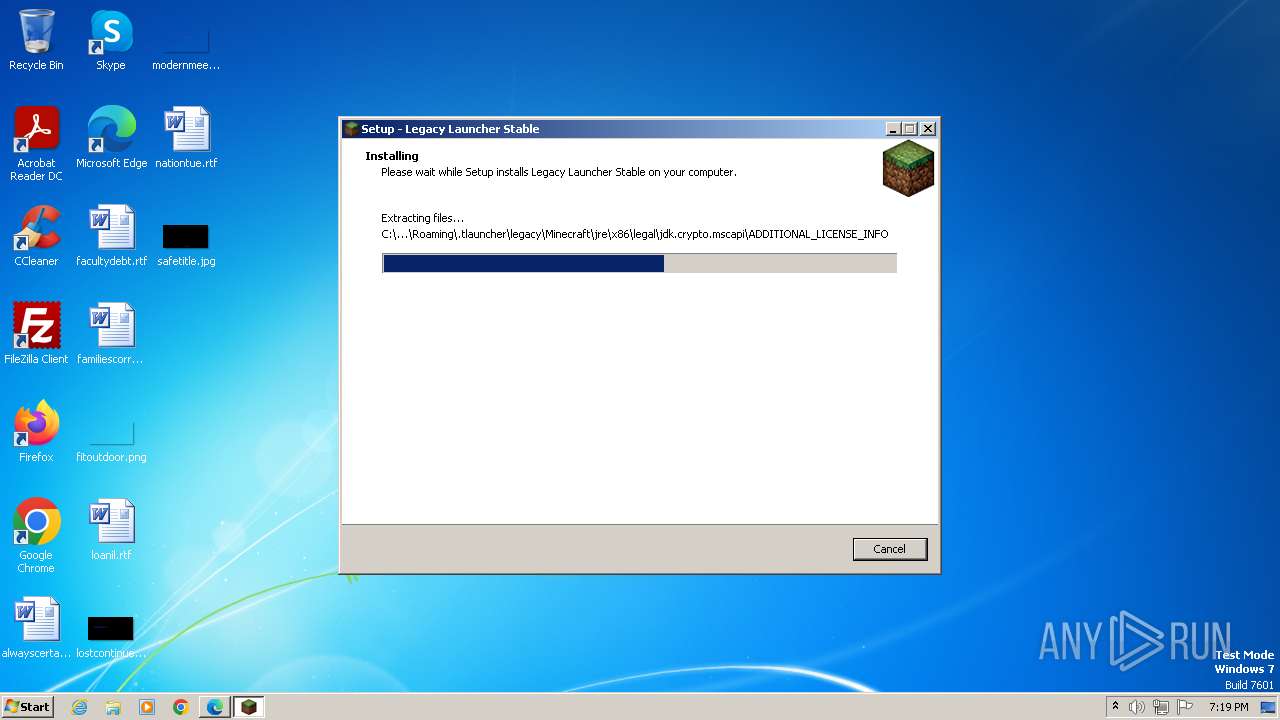Select the Firefox desktop shortcut
This screenshot has height=720, width=1280.
click(36, 432)
